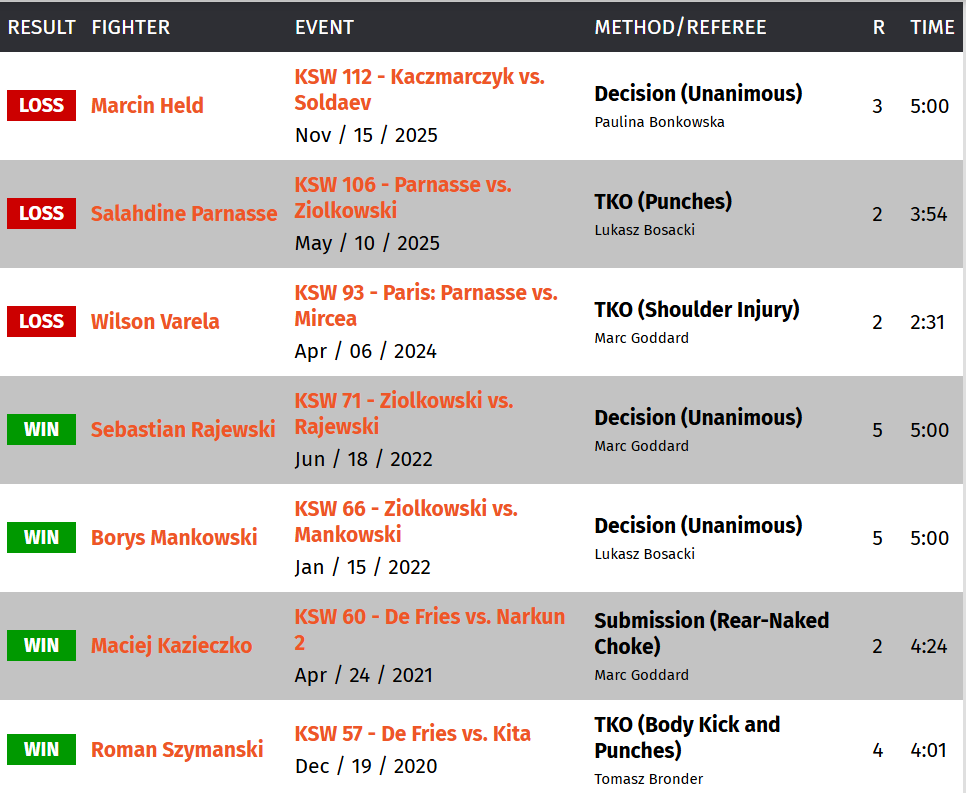Click the WIN badge for Sebastian Rajewski
The width and height of the screenshot is (966, 793).
click(x=41, y=430)
